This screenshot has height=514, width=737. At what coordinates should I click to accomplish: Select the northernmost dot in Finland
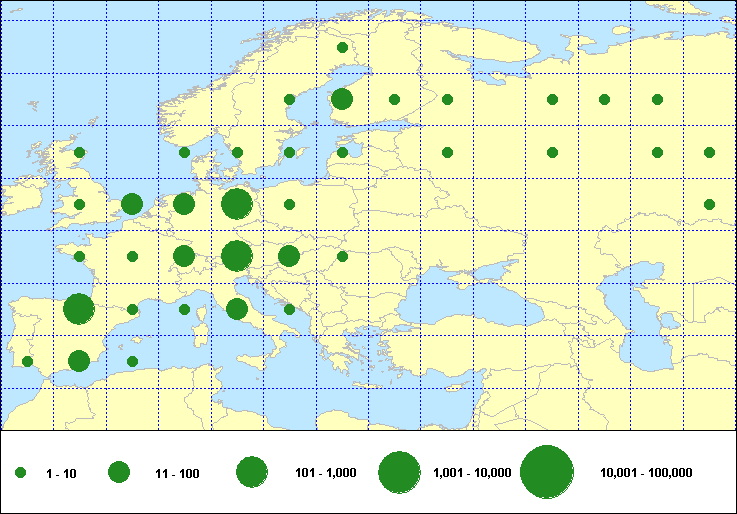[x=342, y=47]
